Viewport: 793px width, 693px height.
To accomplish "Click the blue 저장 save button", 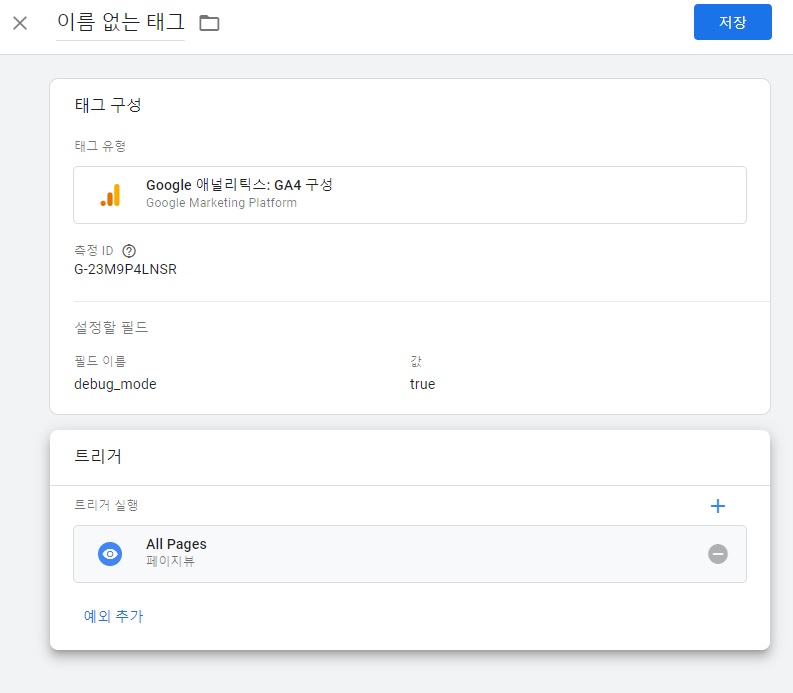I will pyautogui.click(x=732, y=22).
